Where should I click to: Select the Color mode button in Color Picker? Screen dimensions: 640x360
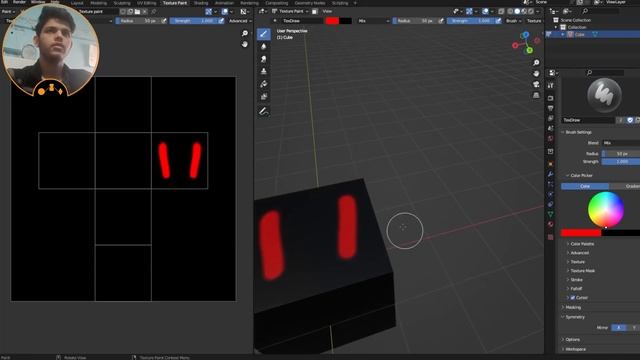coord(585,186)
